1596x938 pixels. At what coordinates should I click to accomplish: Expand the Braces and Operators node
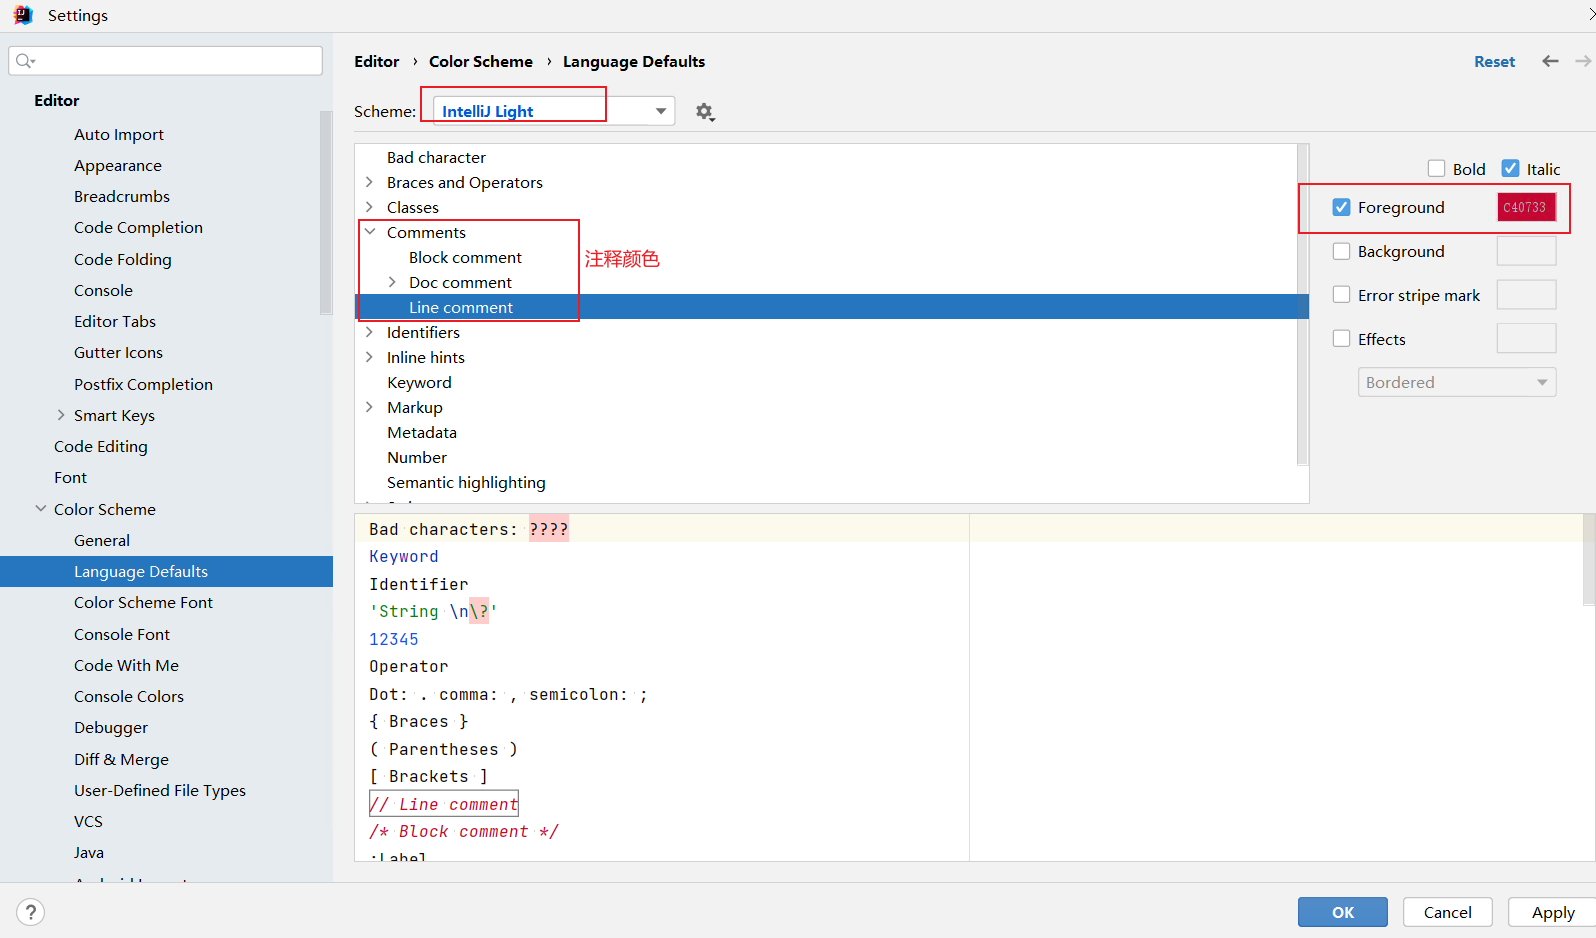tap(370, 182)
